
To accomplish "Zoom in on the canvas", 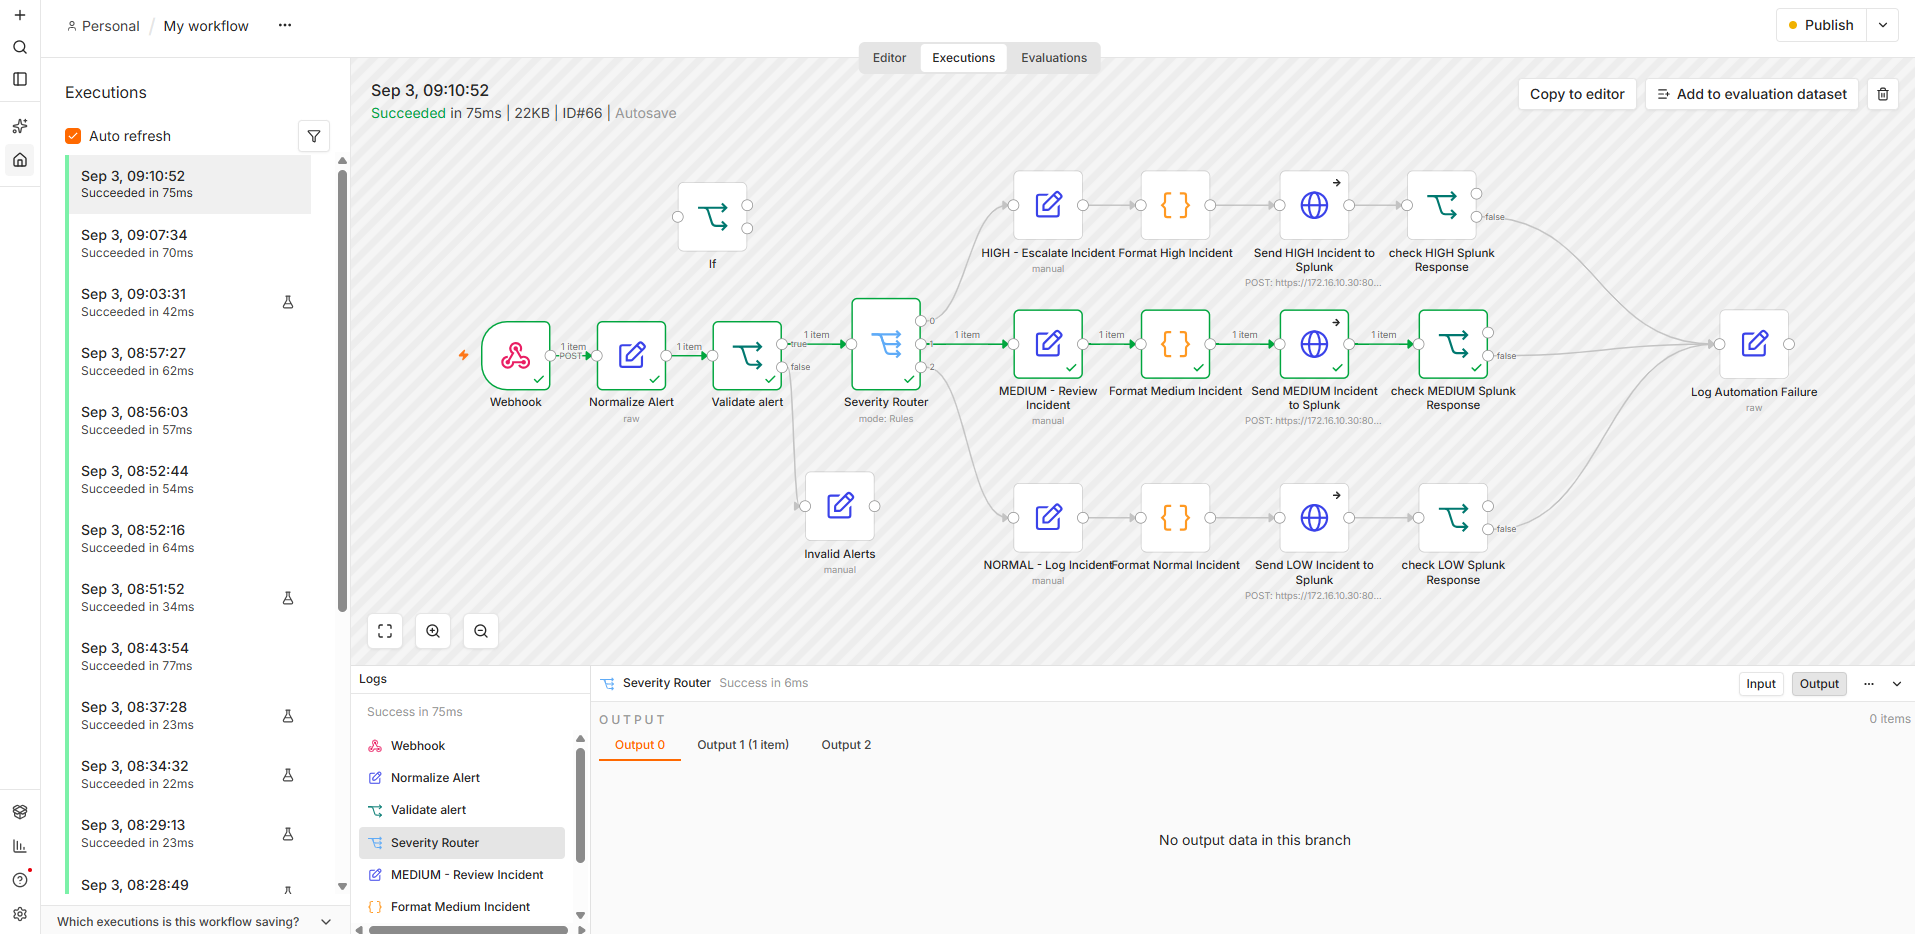I will point(433,631).
